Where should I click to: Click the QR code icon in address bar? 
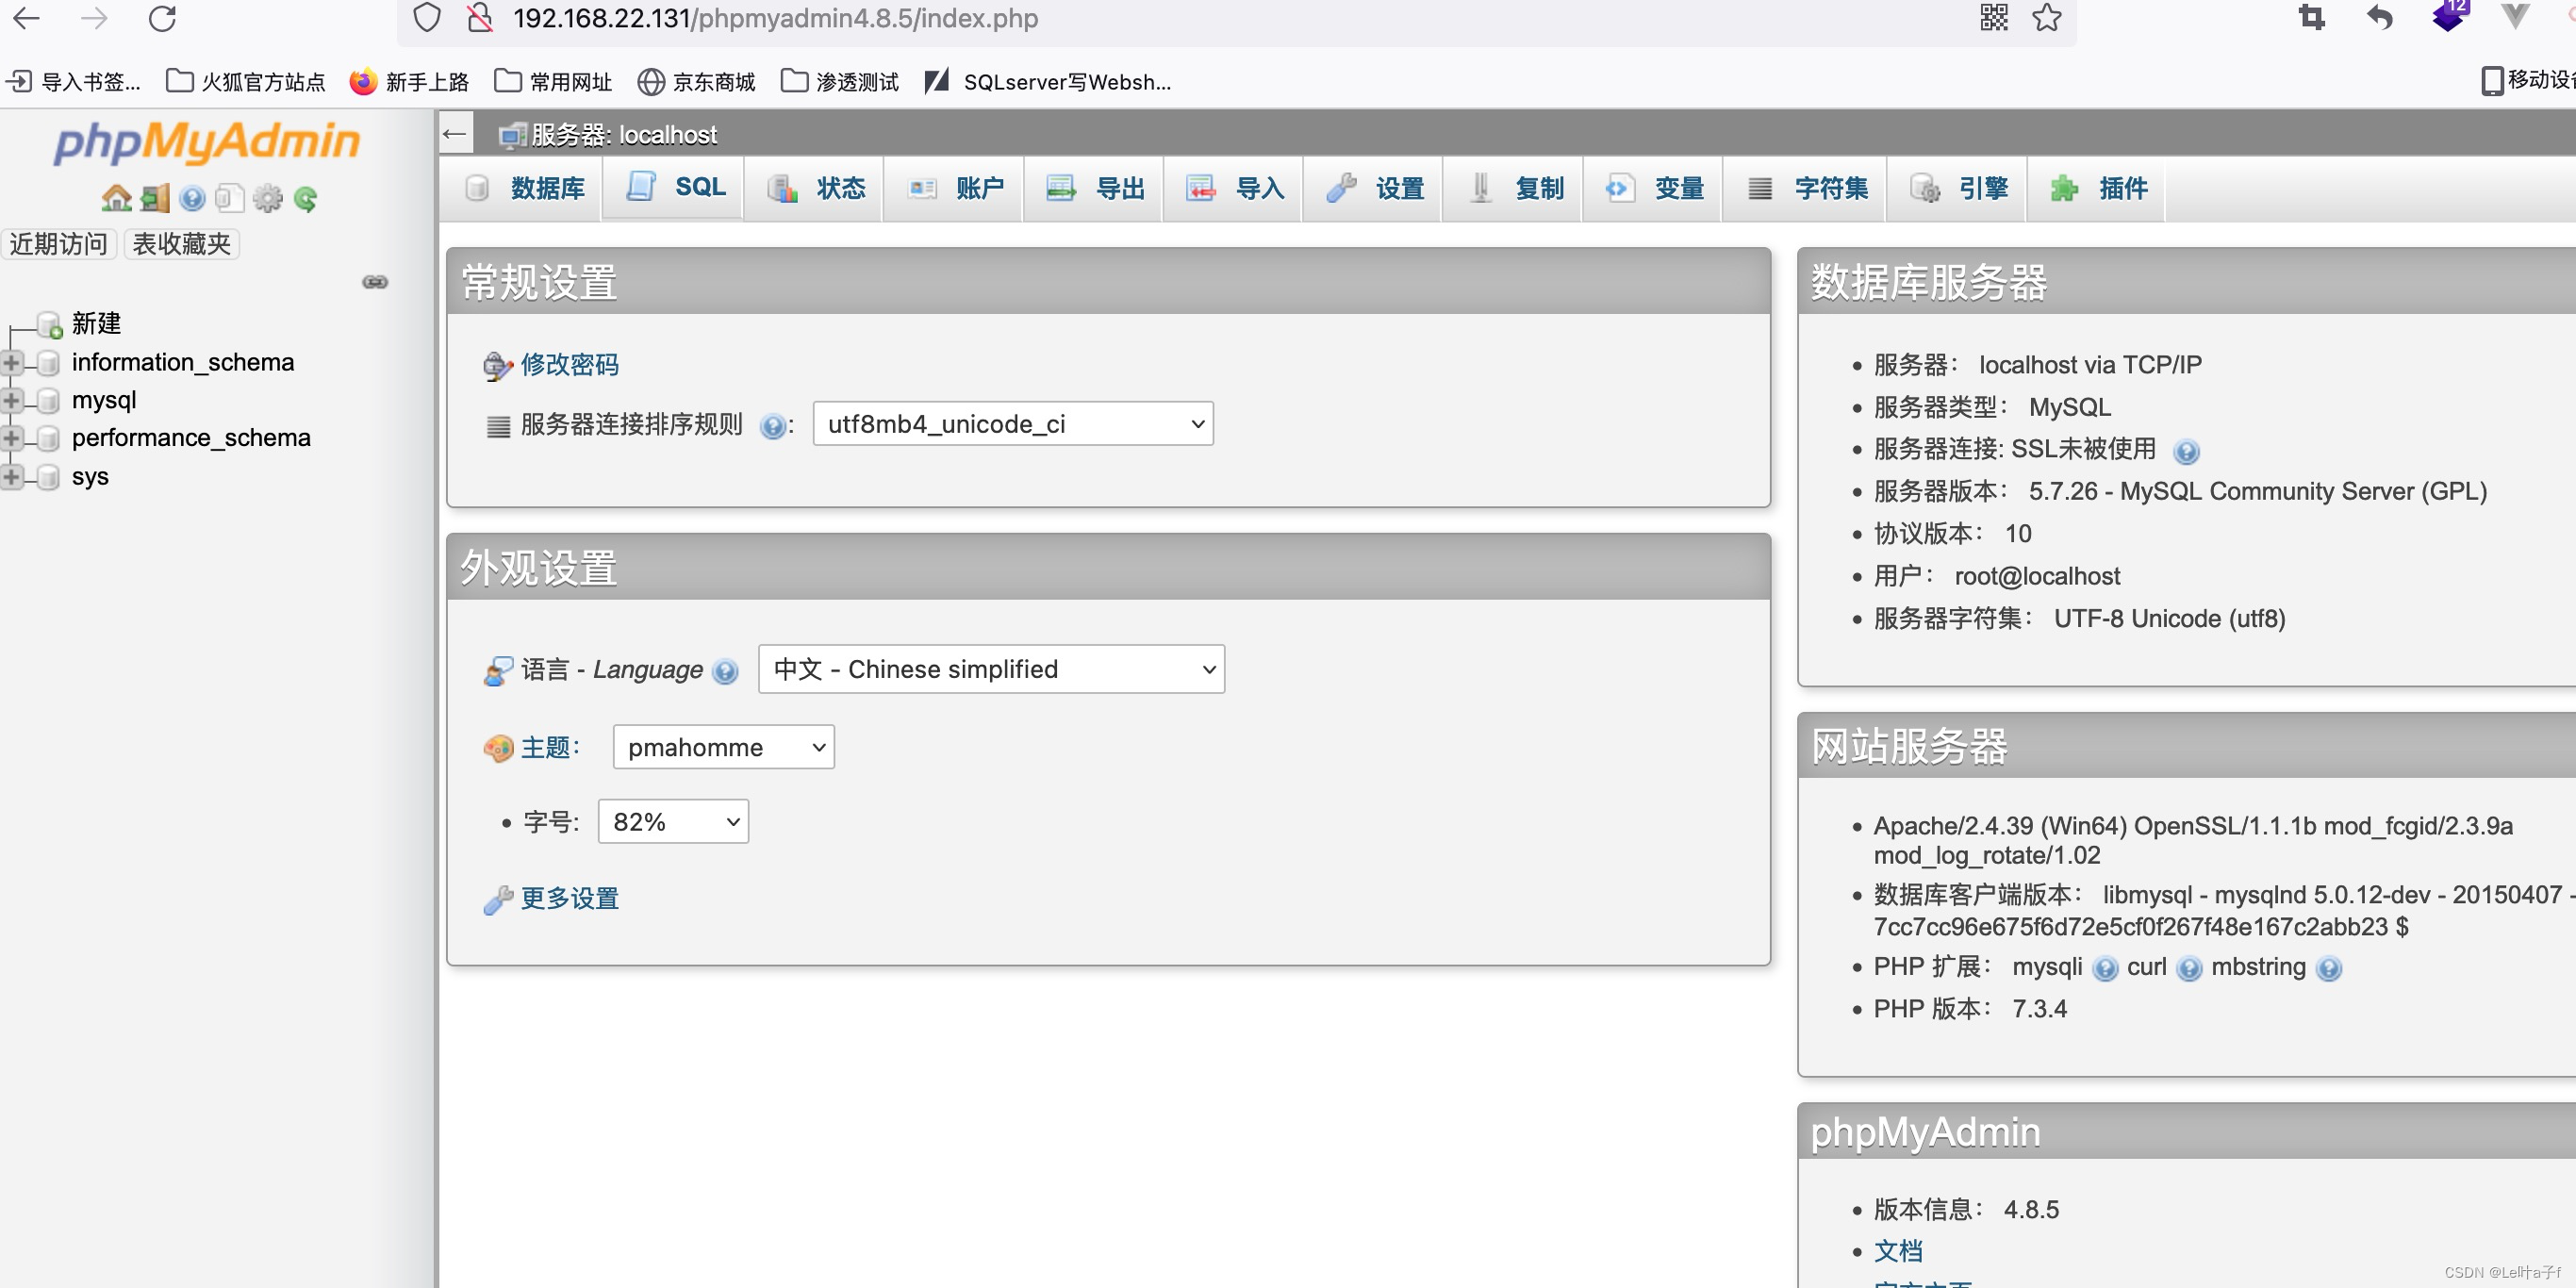click(x=1994, y=18)
